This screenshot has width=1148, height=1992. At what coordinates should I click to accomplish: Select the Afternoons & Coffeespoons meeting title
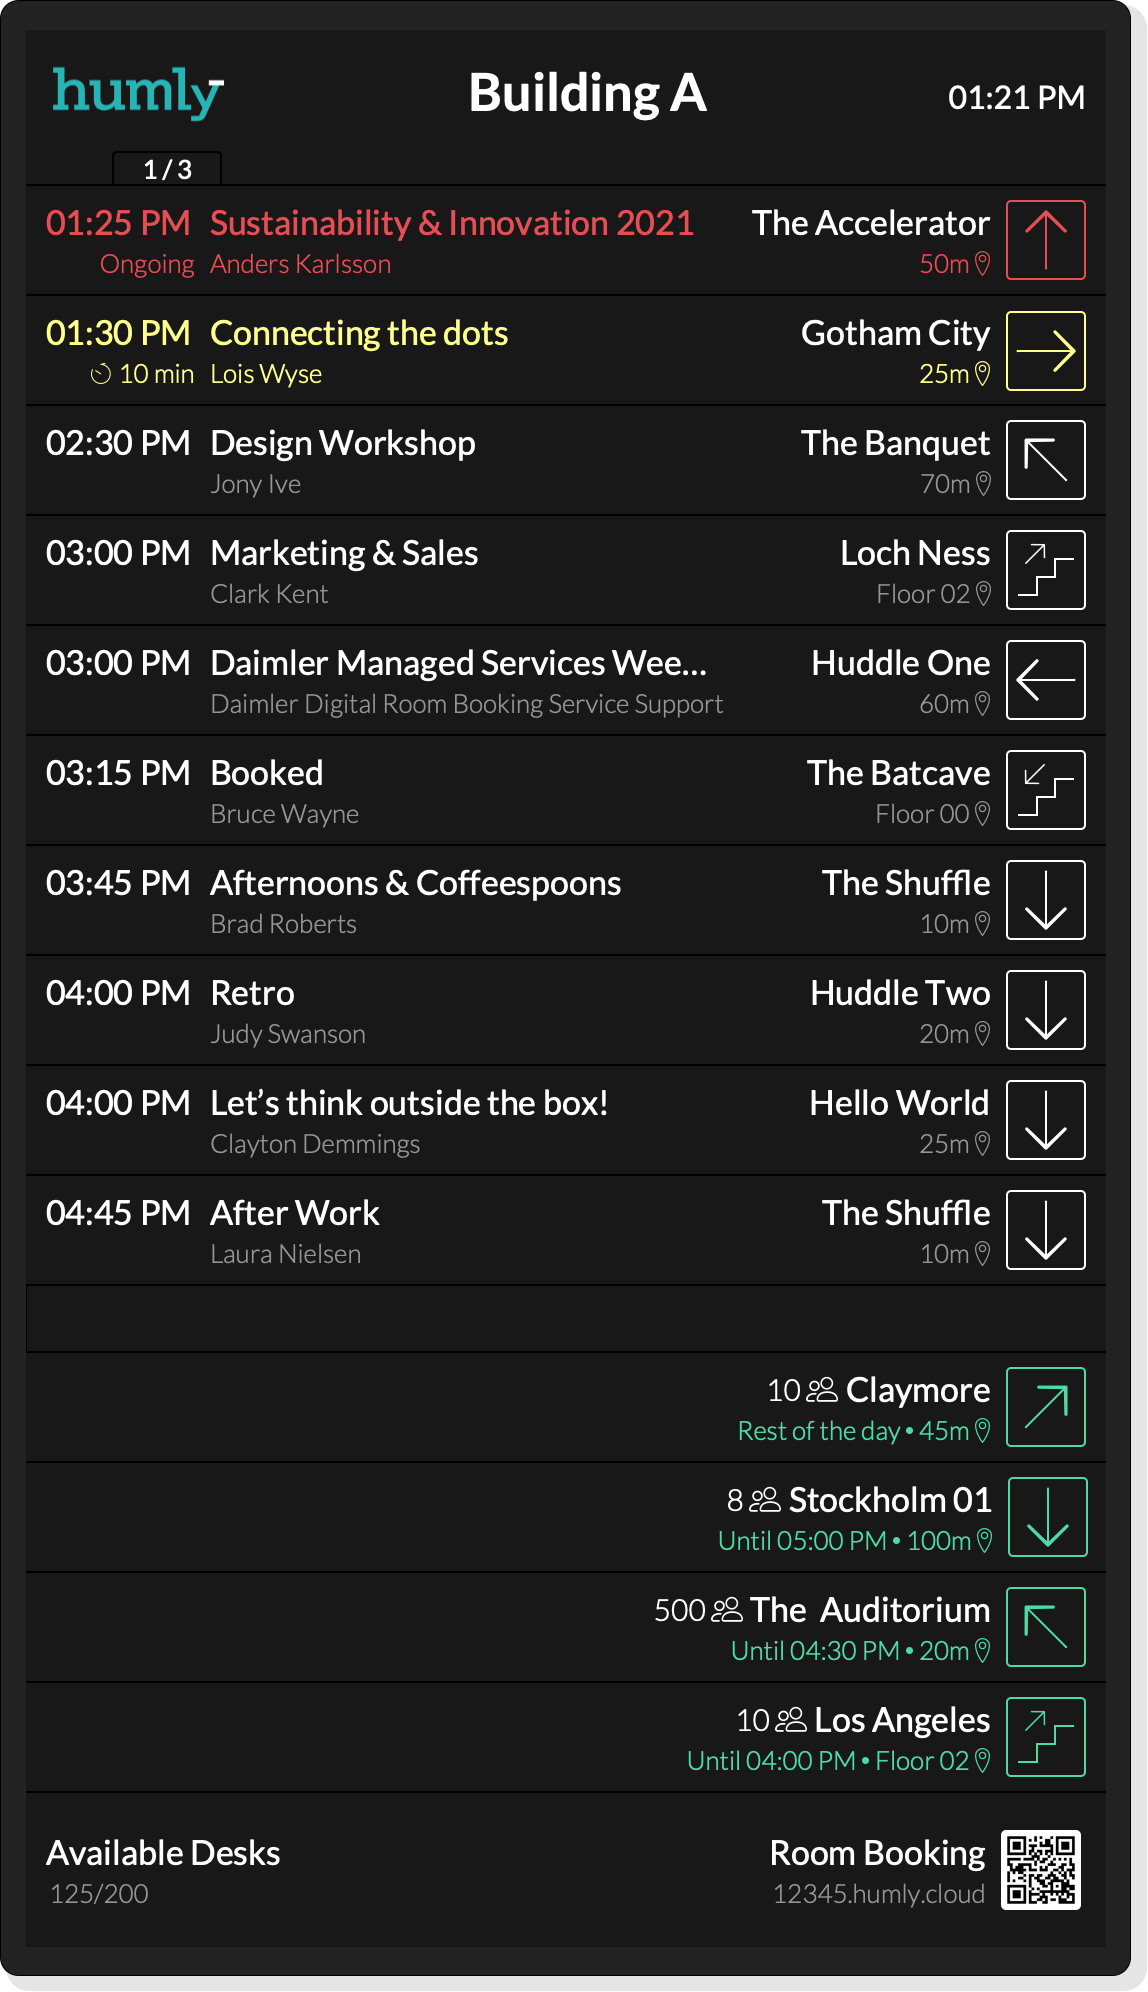[416, 883]
